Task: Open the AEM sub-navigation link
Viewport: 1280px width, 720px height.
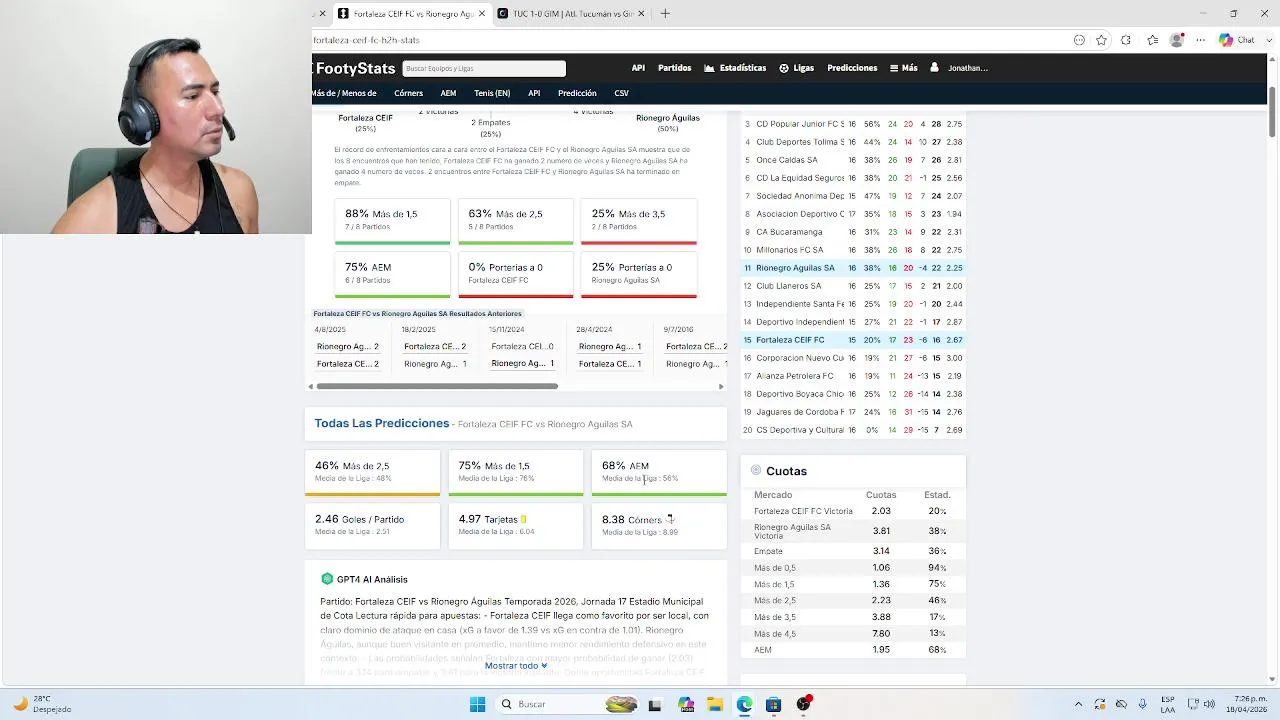Action: [x=448, y=93]
